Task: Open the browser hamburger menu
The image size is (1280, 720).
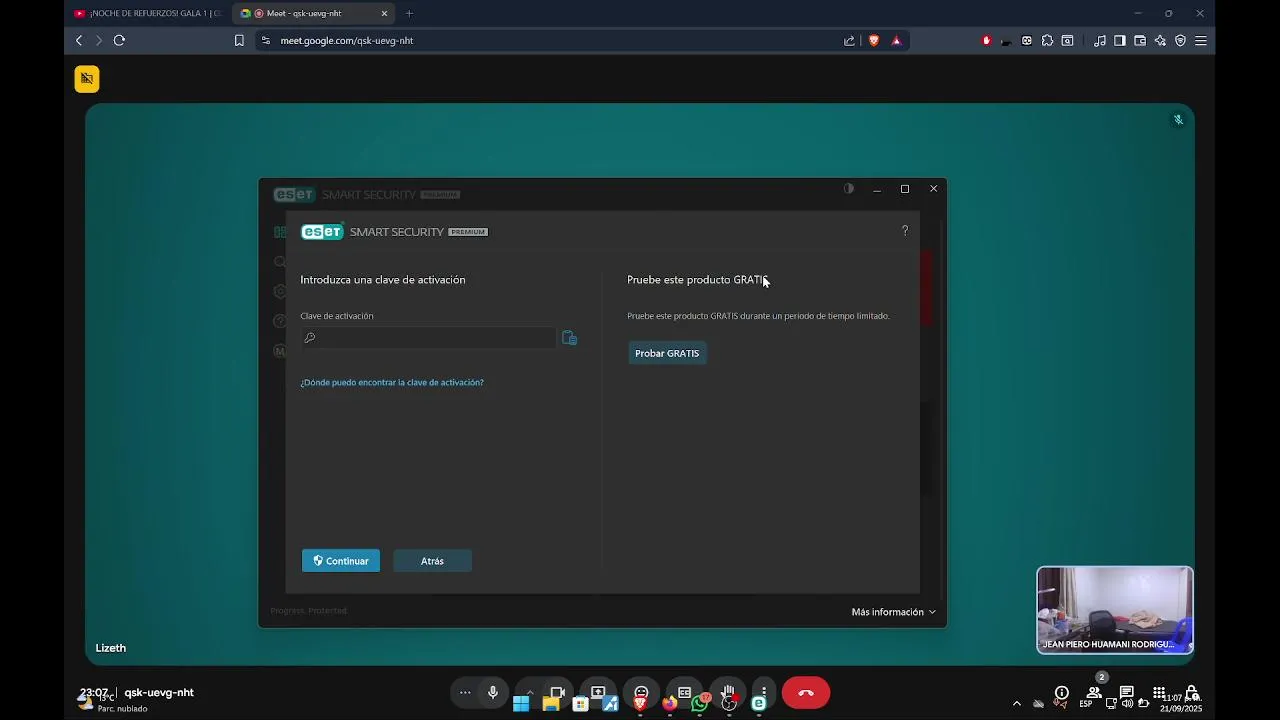Action: click(1201, 40)
